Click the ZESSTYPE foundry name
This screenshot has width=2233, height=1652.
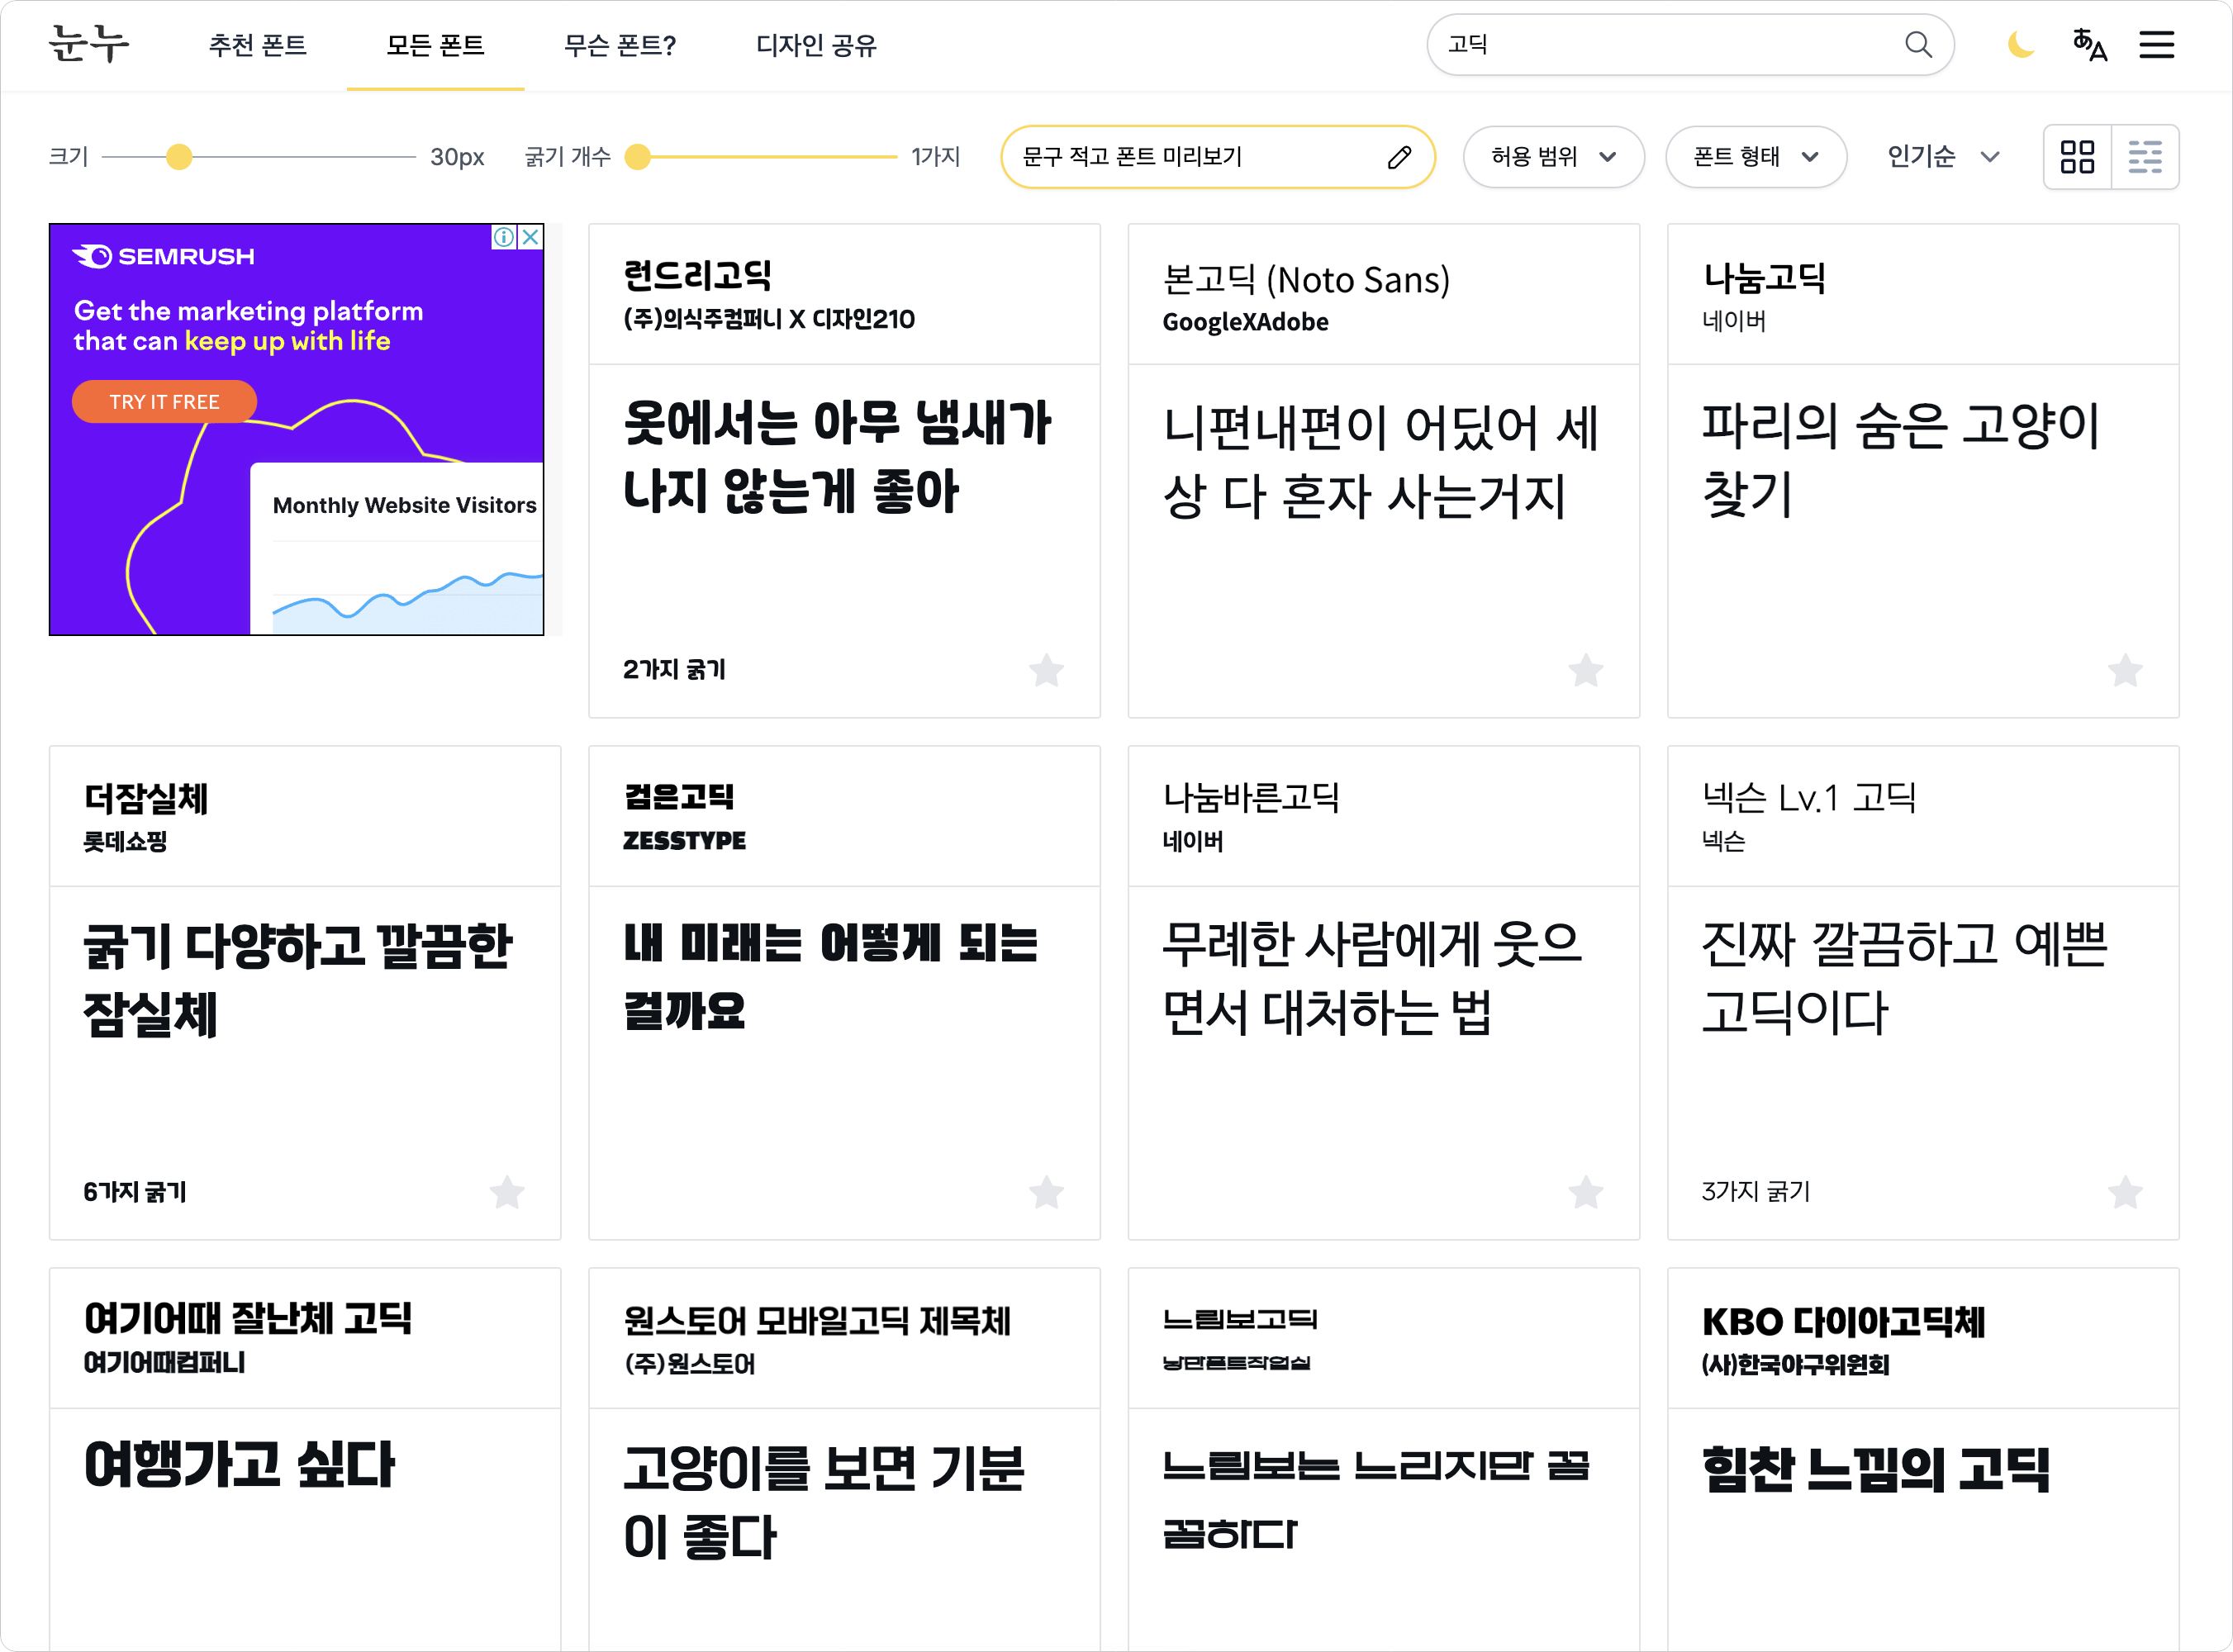tap(684, 841)
